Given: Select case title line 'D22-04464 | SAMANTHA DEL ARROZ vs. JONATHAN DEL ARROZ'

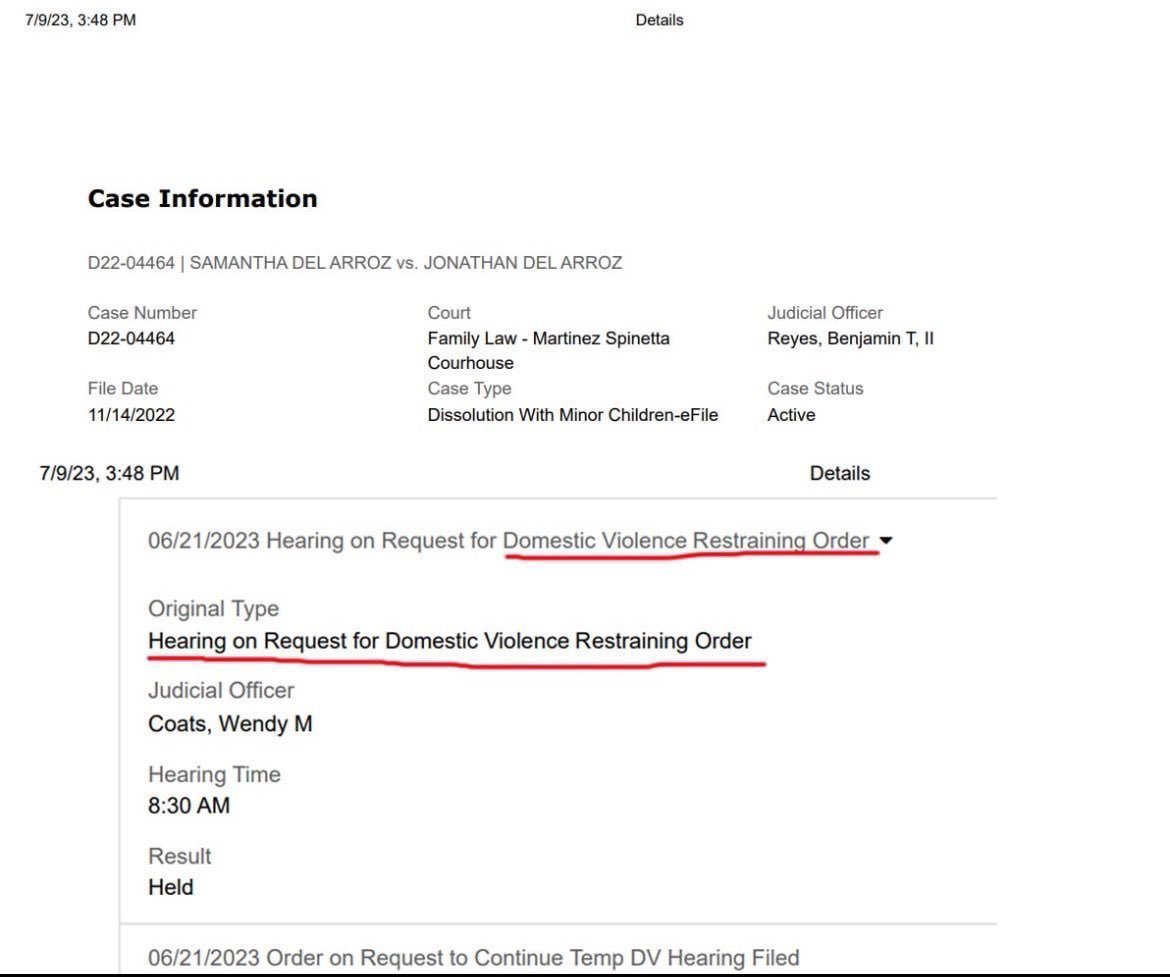Looking at the screenshot, I should (x=354, y=263).
